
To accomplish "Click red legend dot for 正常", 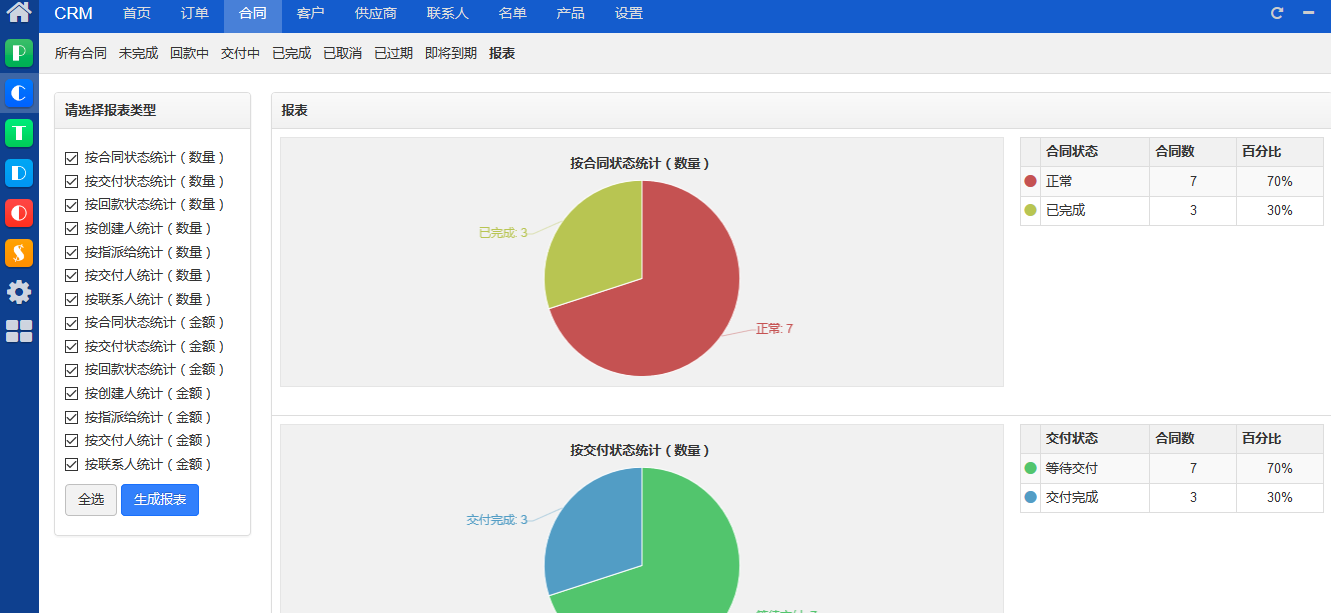I will click(1031, 182).
